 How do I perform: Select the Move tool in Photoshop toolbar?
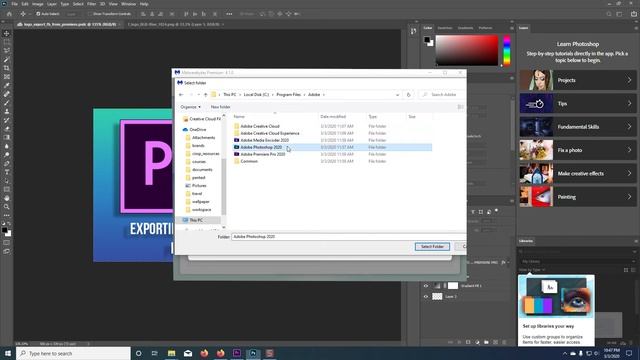(7, 33)
